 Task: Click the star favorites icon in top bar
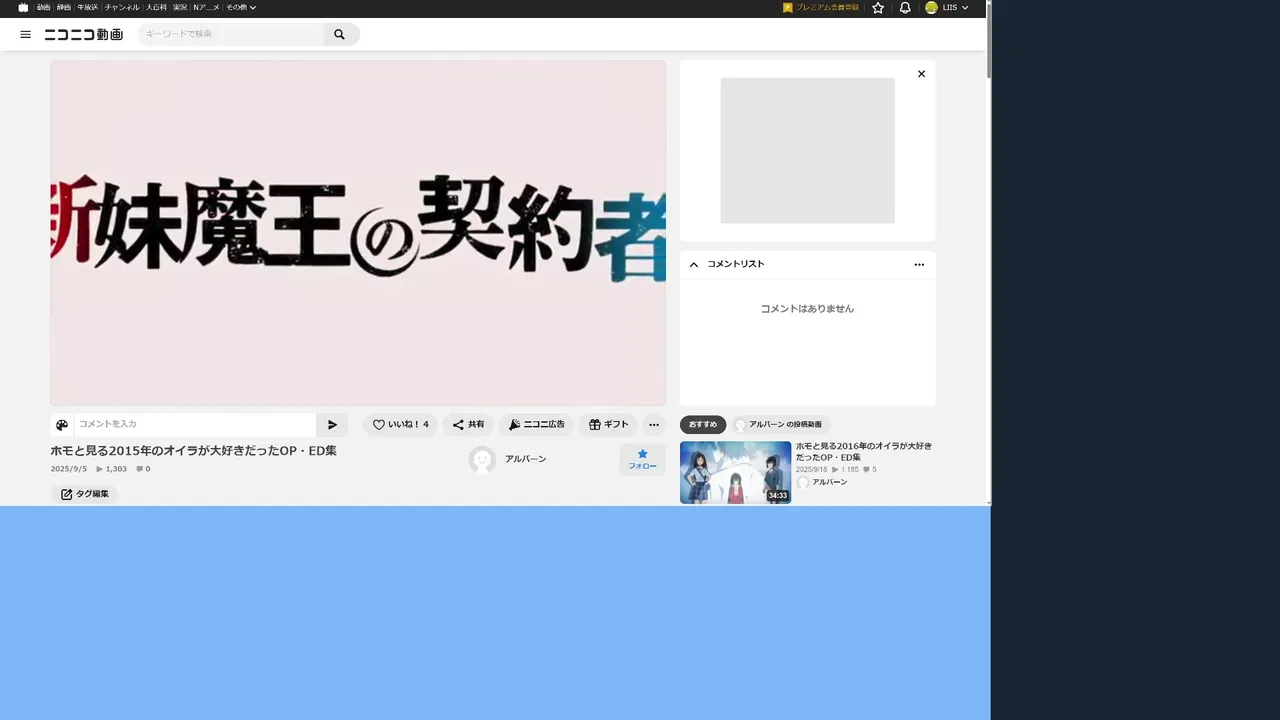coord(878,7)
